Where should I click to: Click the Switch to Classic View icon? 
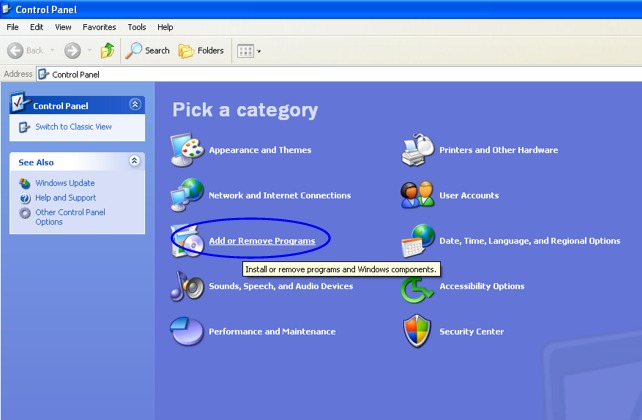click(24, 127)
